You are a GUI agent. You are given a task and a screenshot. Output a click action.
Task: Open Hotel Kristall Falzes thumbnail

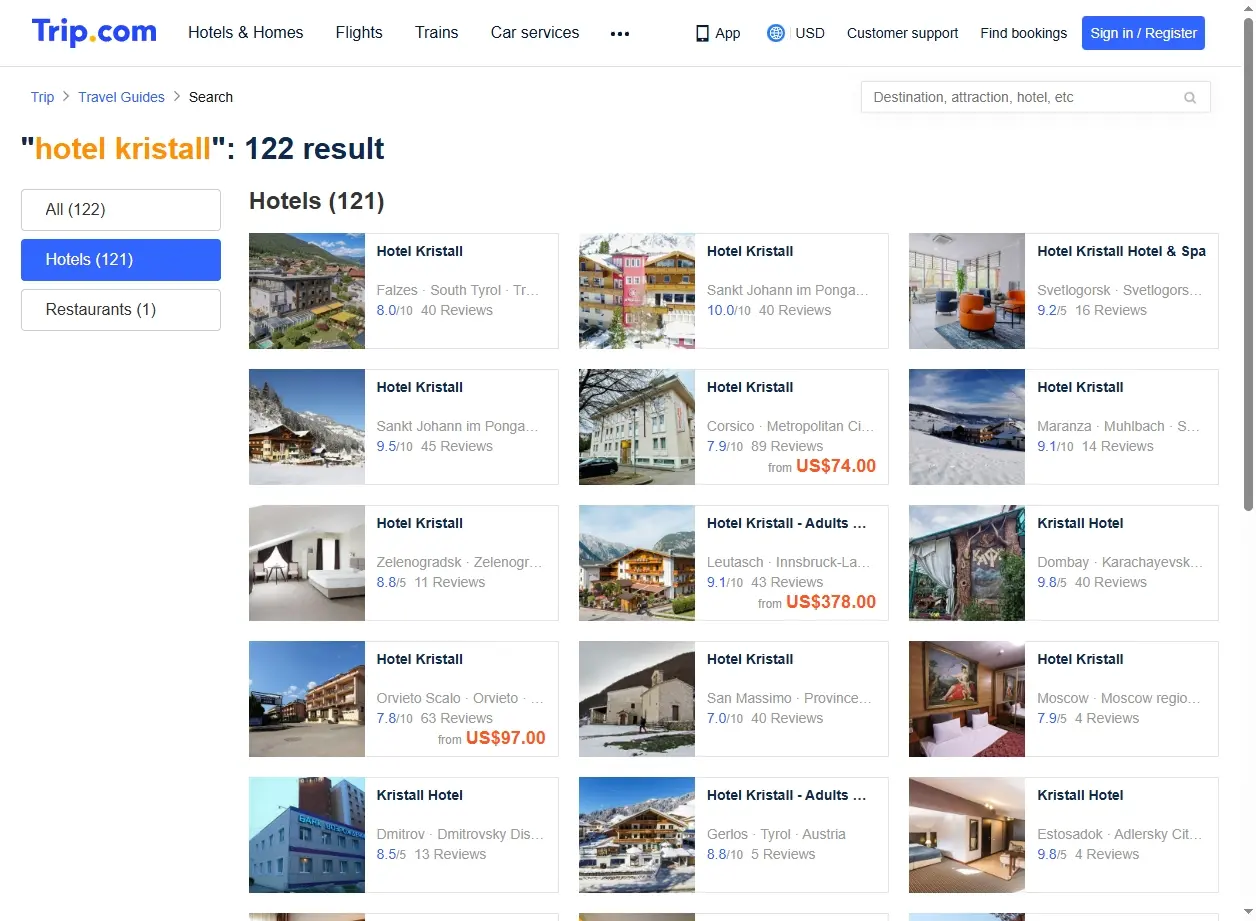pos(307,291)
